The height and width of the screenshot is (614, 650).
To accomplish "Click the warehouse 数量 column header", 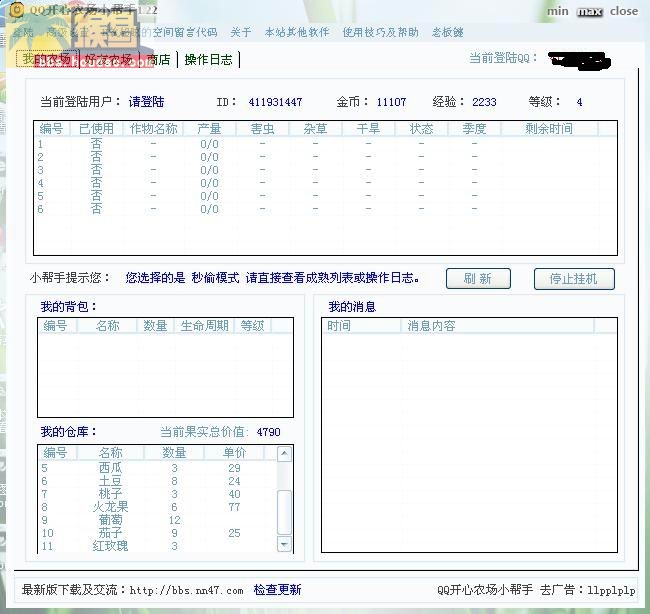I will coord(174,453).
